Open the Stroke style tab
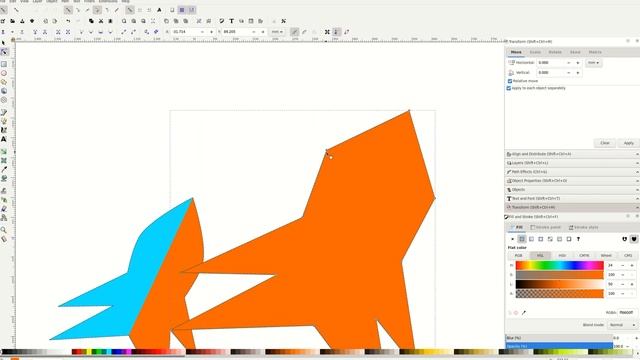Image resolution: width=640 pixels, height=360 pixels. tap(584, 227)
